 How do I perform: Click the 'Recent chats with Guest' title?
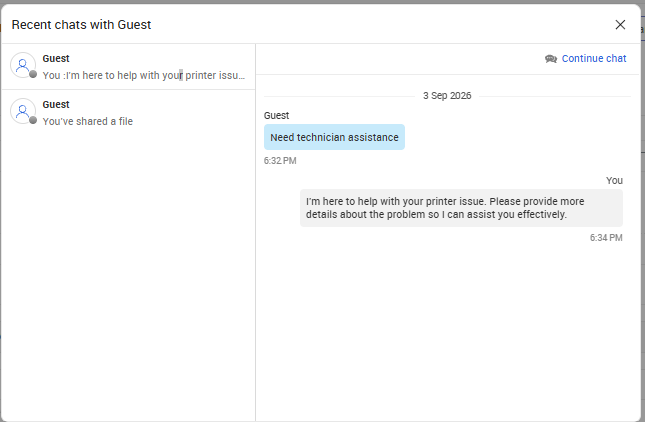(81, 25)
